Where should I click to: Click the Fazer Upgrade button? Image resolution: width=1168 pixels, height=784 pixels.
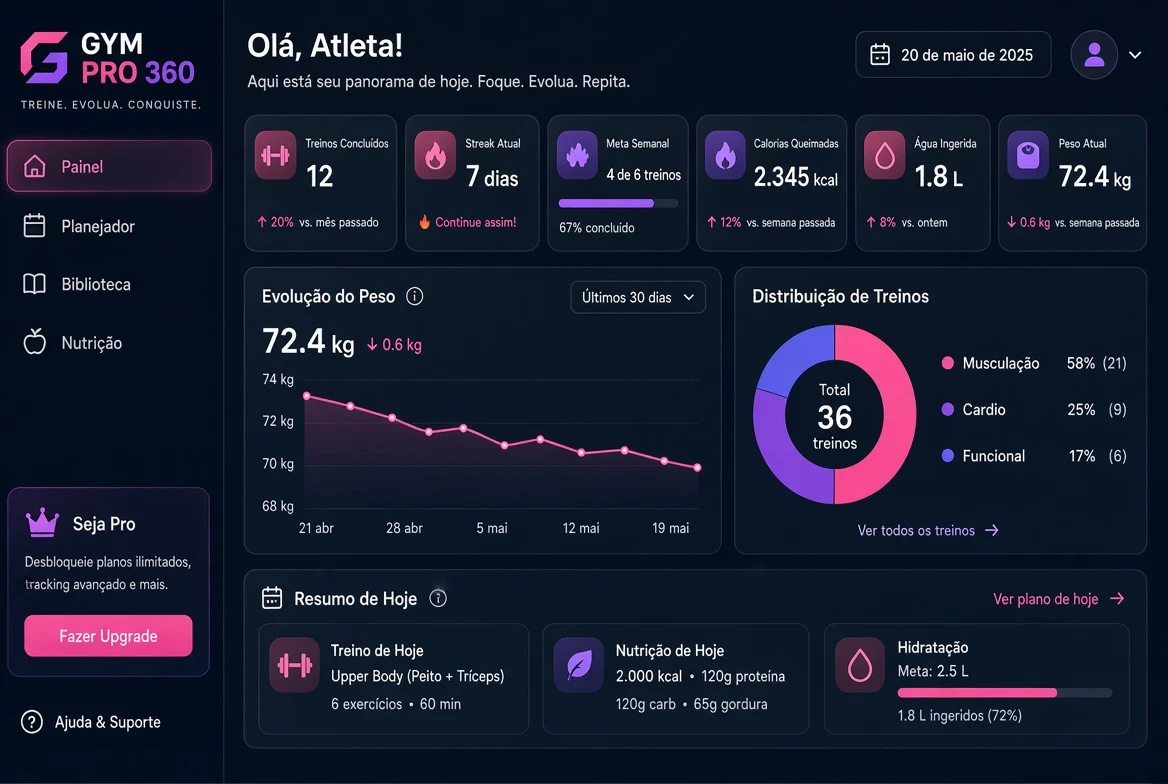(108, 636)
